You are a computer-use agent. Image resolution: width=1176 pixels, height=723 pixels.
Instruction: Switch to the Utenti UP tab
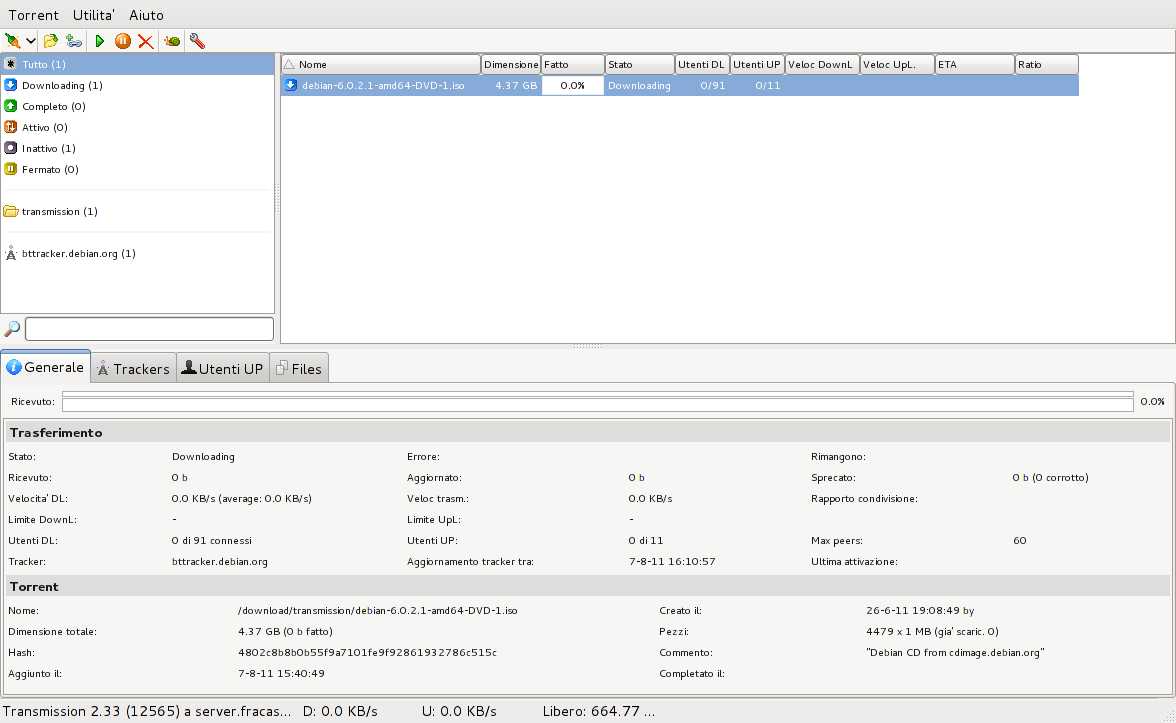tap(223, 368)
